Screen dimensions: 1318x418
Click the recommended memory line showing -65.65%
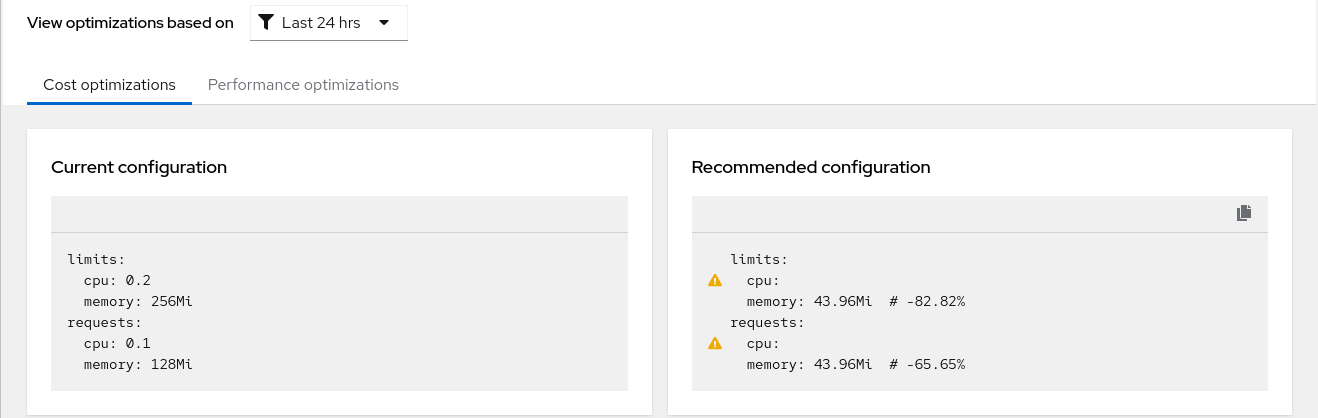tap(855, 364)
